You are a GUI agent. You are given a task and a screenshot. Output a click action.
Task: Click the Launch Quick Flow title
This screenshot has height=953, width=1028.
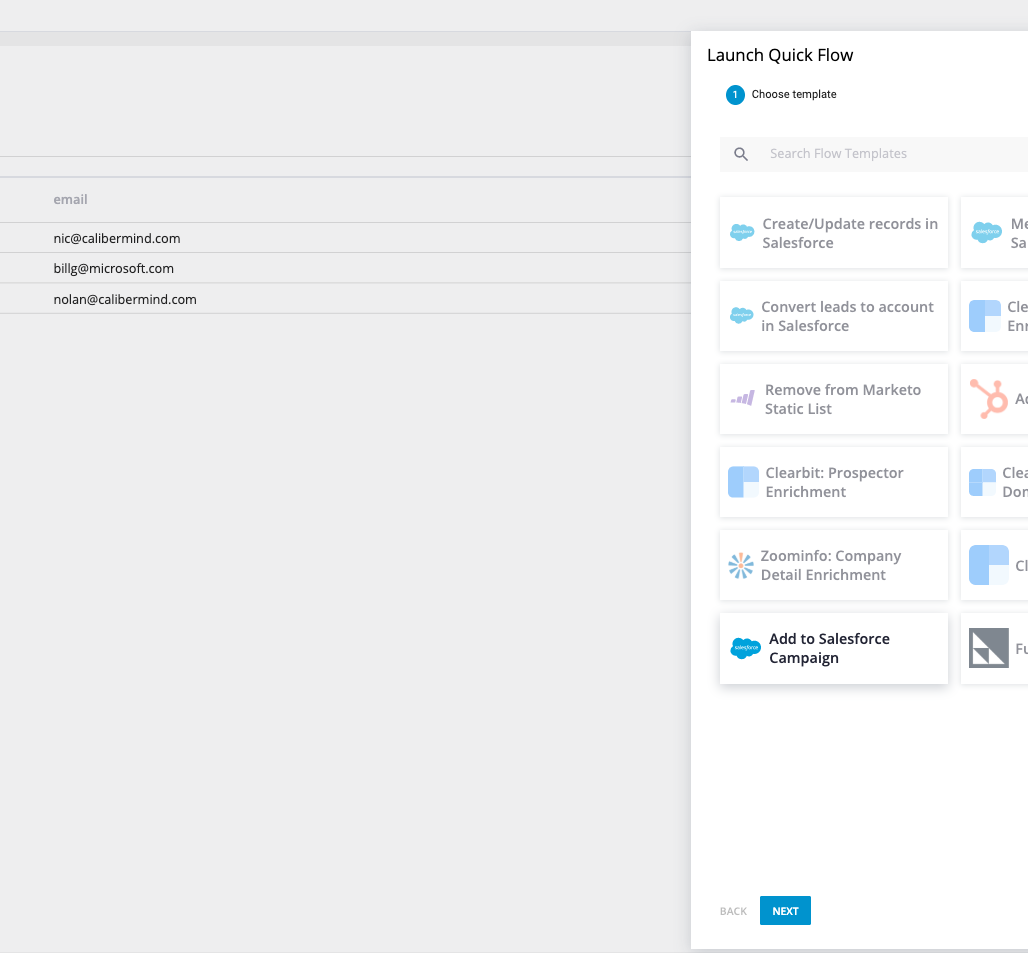coord(780,55)
